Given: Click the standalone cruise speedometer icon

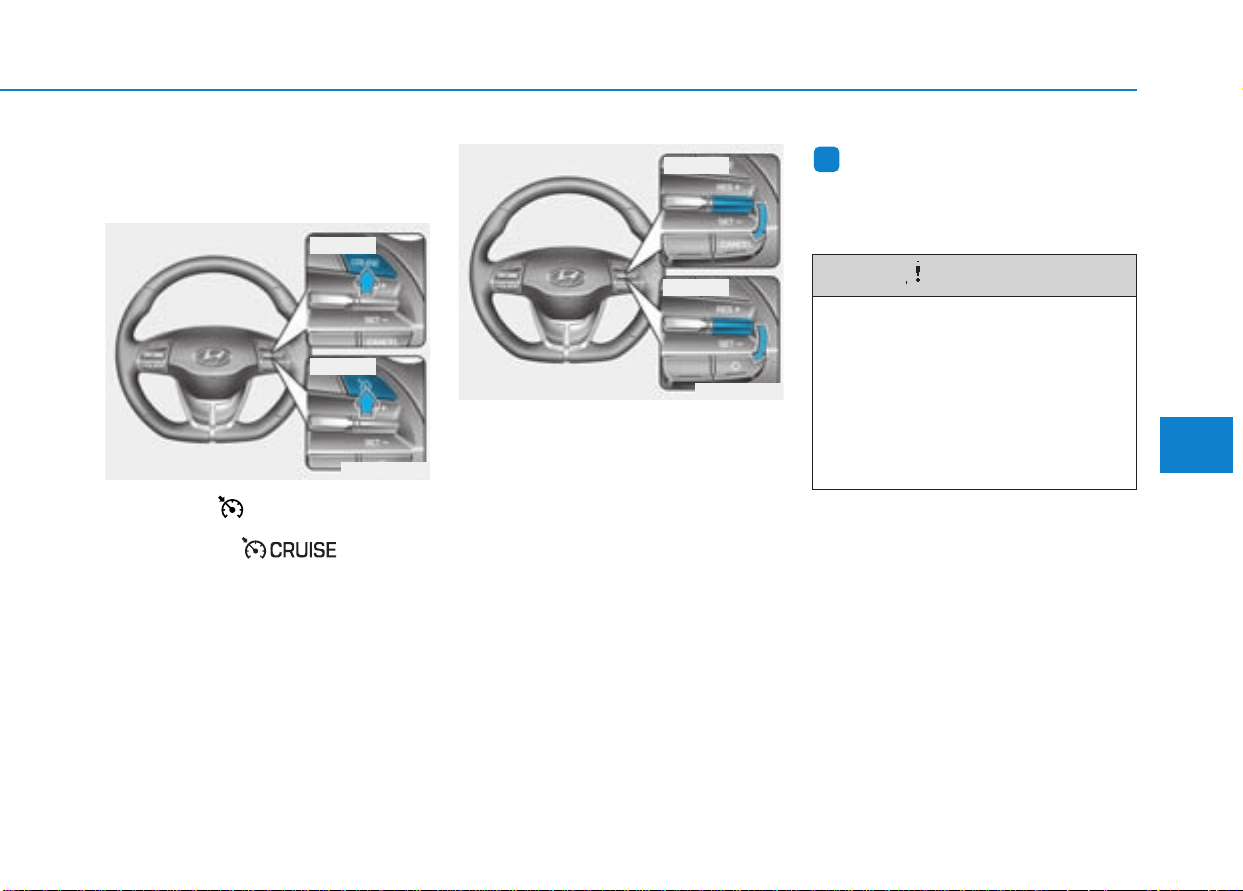Looking at the screenshot, I should pos(231,509).
